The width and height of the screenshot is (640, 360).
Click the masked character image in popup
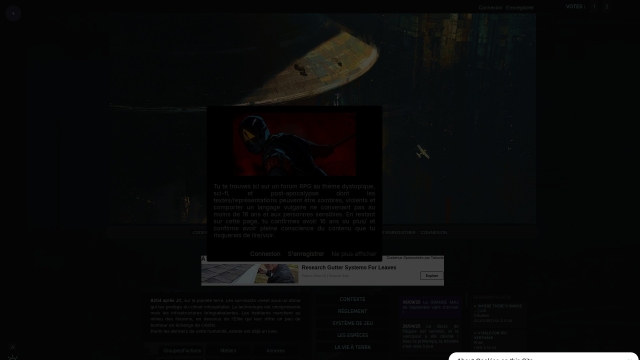coord(294,144)
